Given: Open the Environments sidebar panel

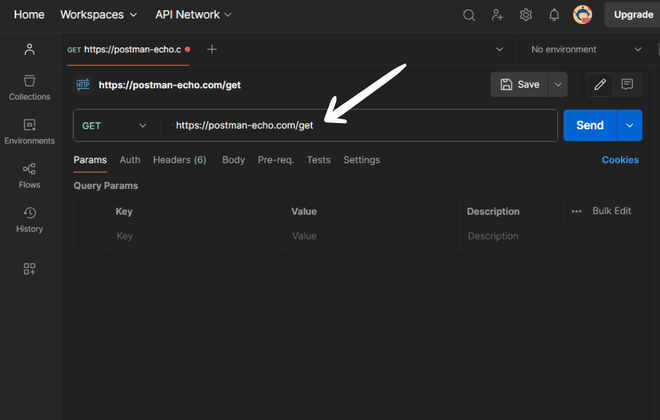Looking at the screenshot, I should (29, 132).
